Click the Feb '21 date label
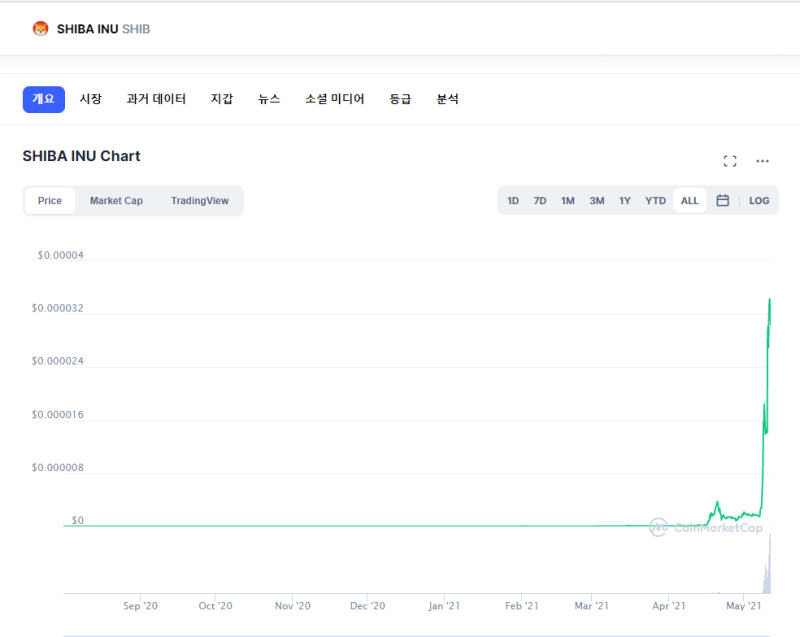 [x=521, y=606]
